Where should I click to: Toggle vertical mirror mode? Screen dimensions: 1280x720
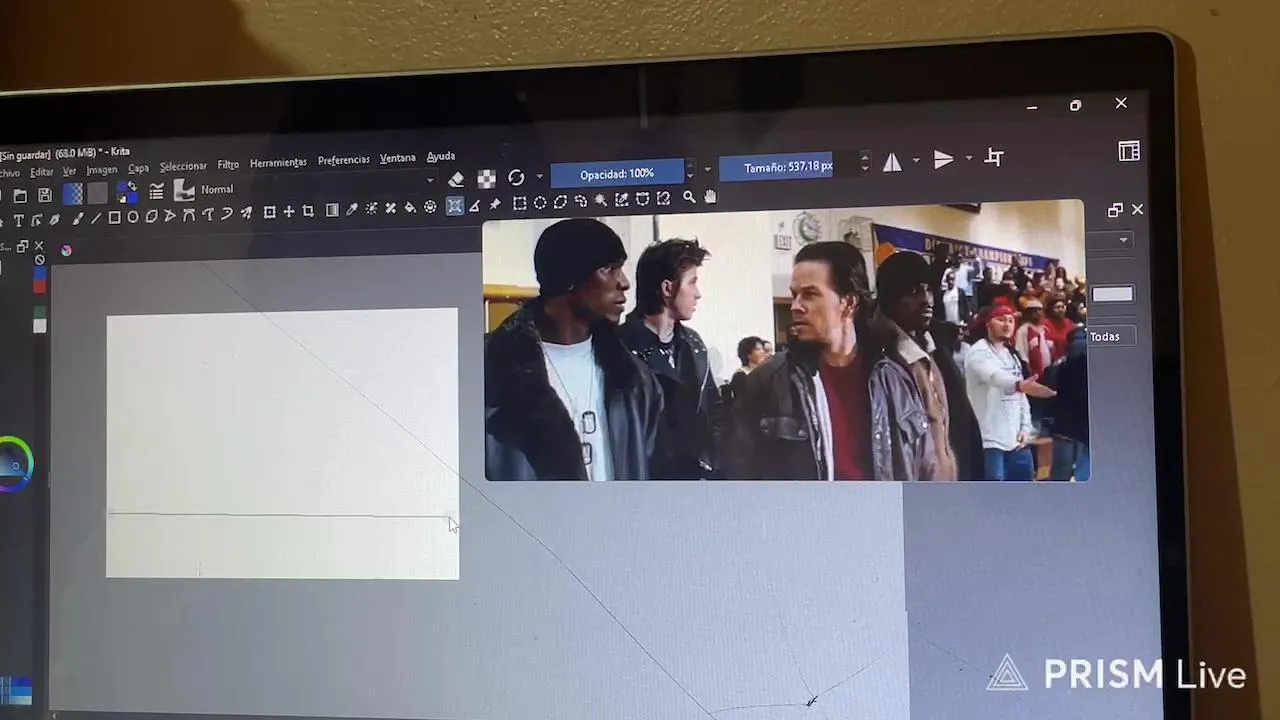tap(943, 159)
